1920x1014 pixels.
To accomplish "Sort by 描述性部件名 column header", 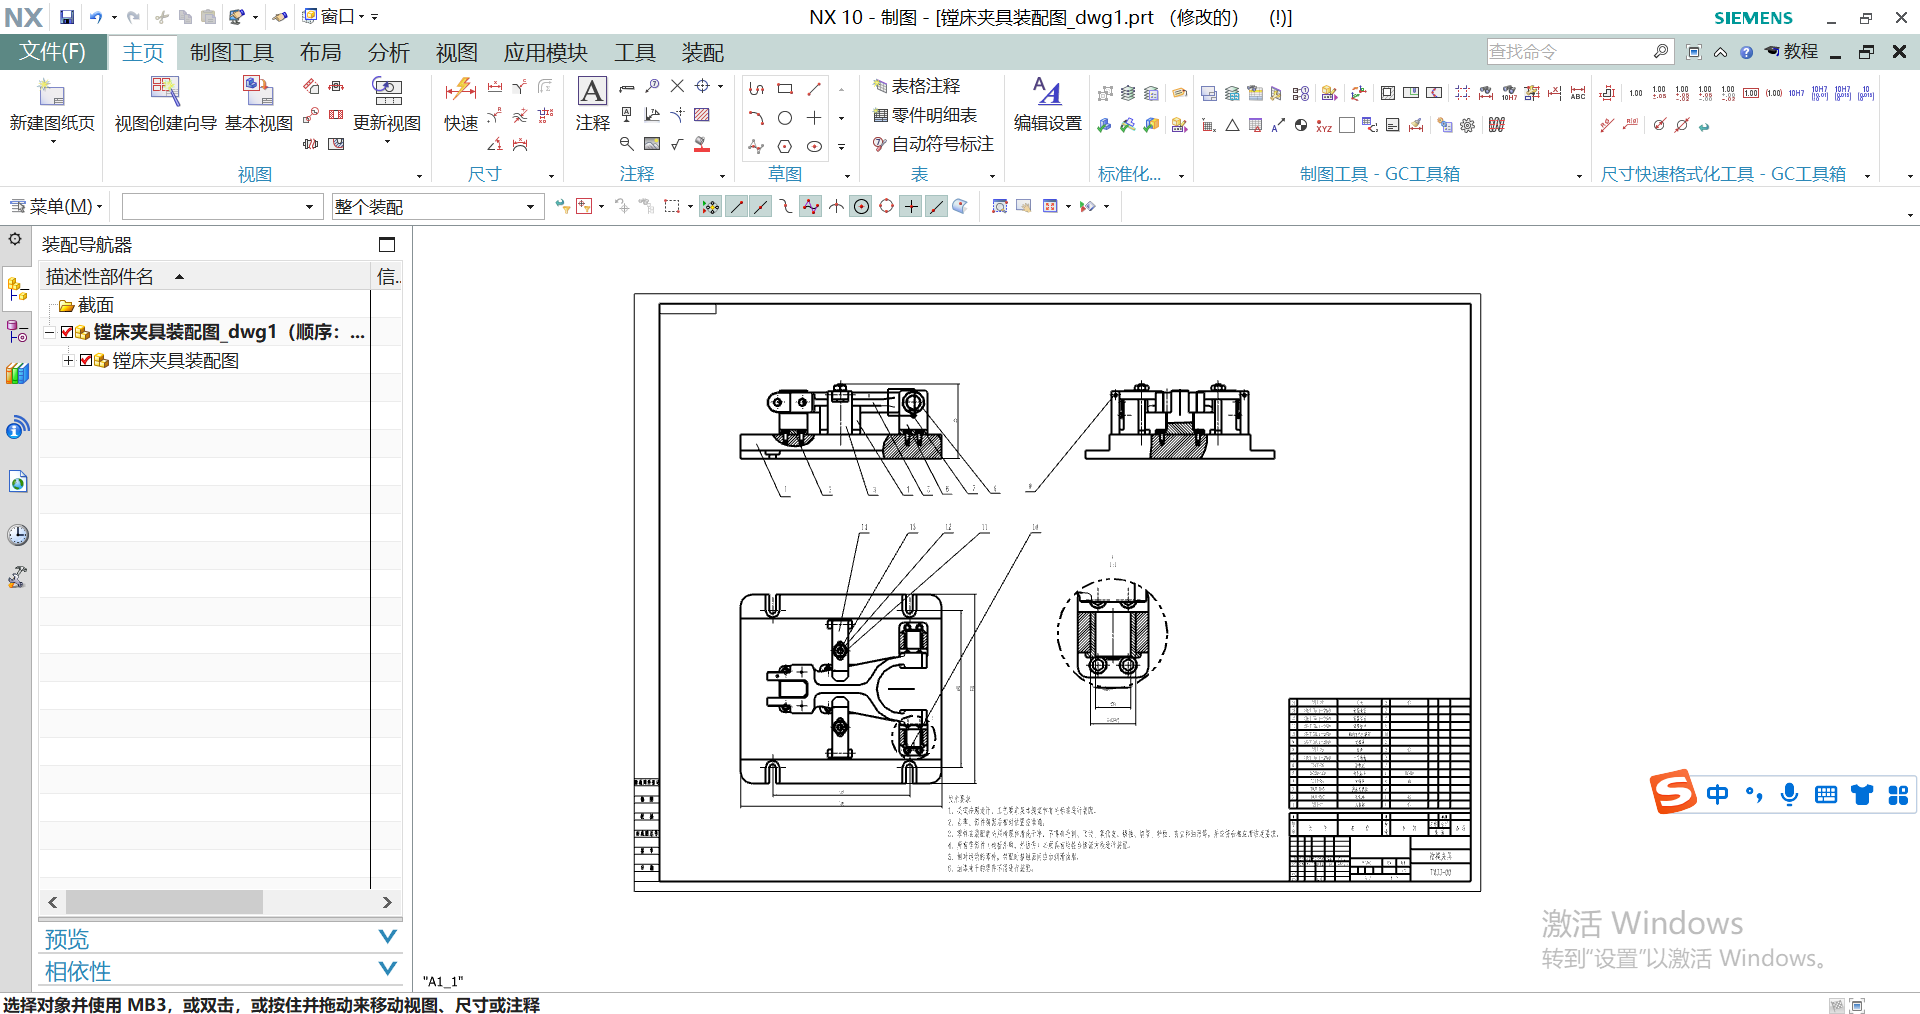I will tap(204, 277).
